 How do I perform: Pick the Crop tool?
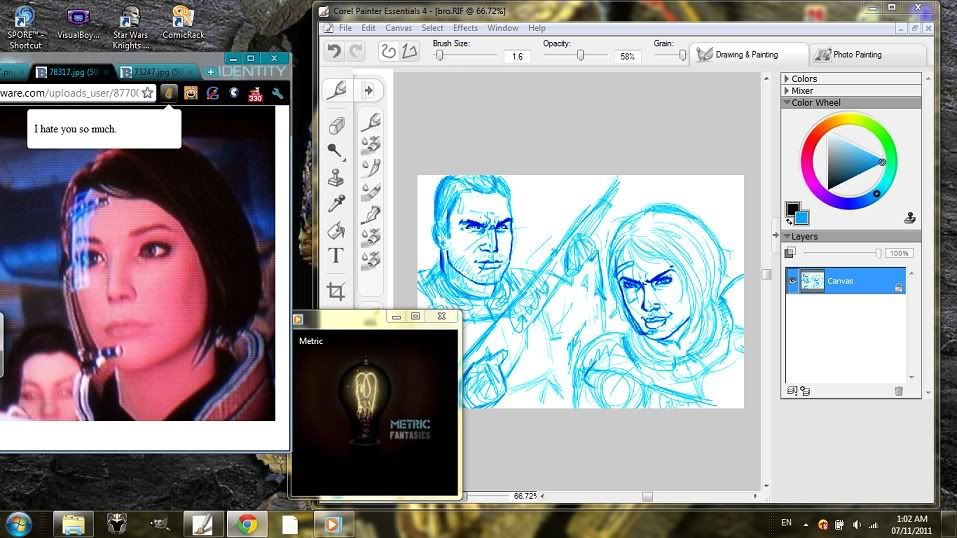[x=336, y=292]
